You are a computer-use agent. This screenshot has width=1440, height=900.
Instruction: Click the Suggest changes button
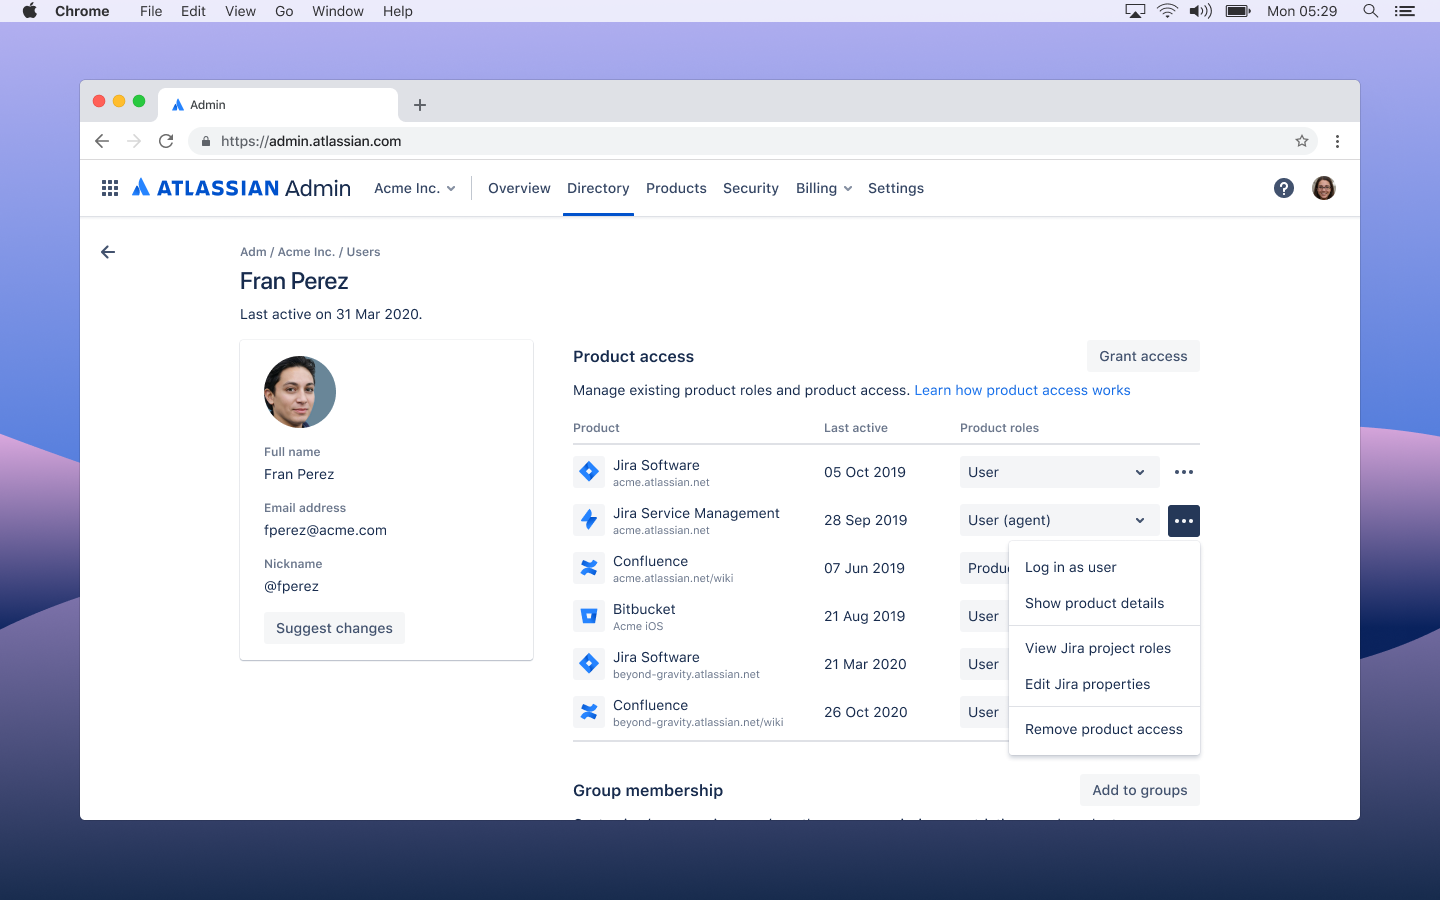(334, 628)
